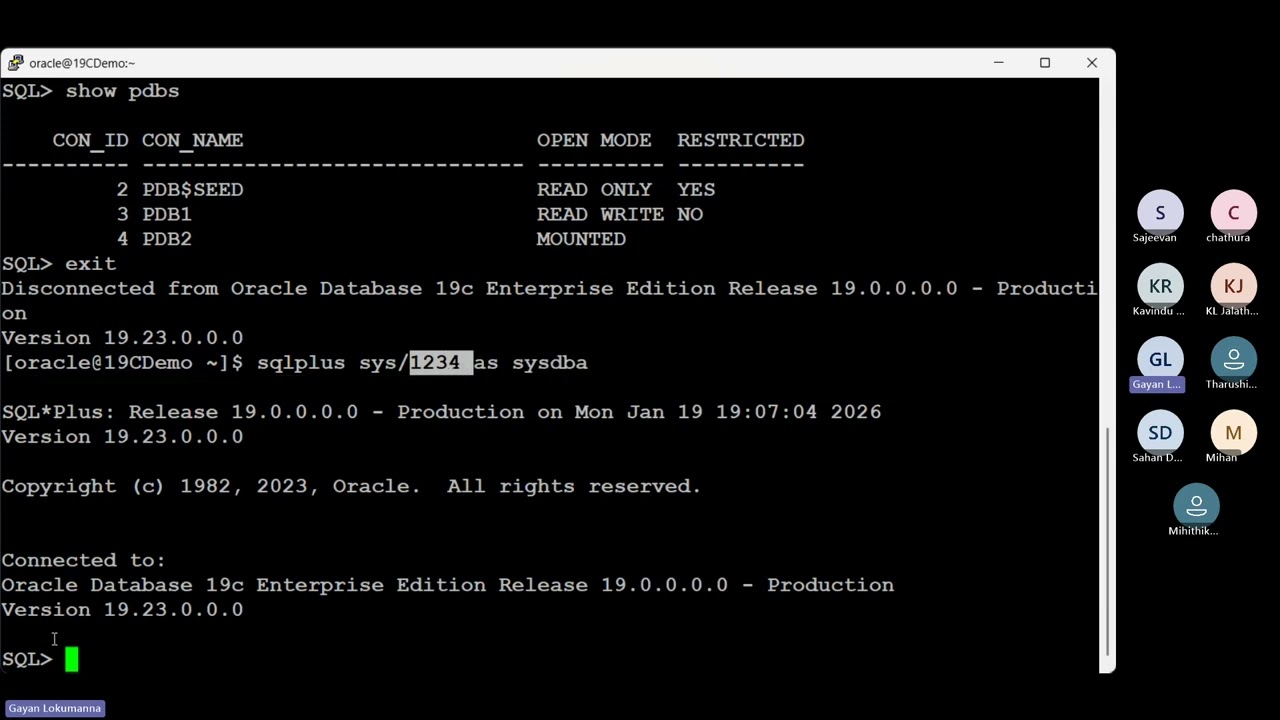
Task: Click the 'exit' command text
Action: click(90, 264)
